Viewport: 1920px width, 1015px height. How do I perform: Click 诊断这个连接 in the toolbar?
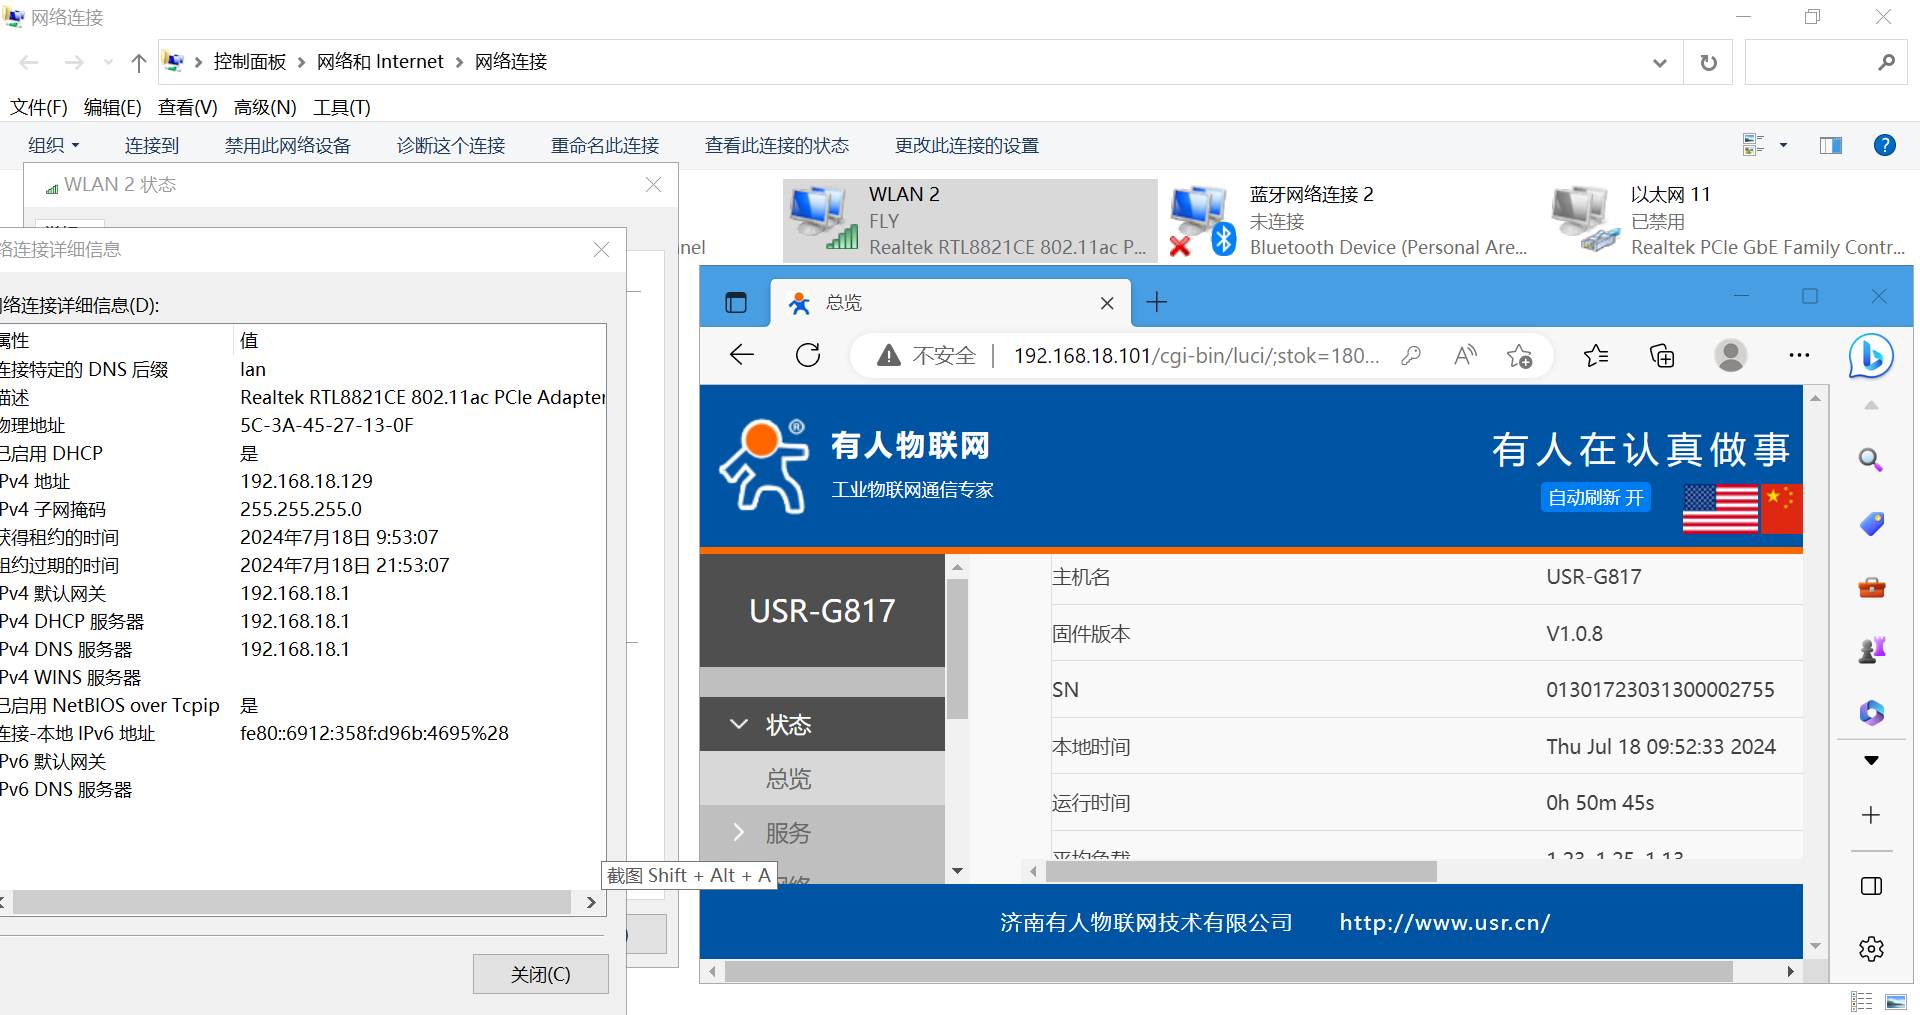tap(450, 146)
